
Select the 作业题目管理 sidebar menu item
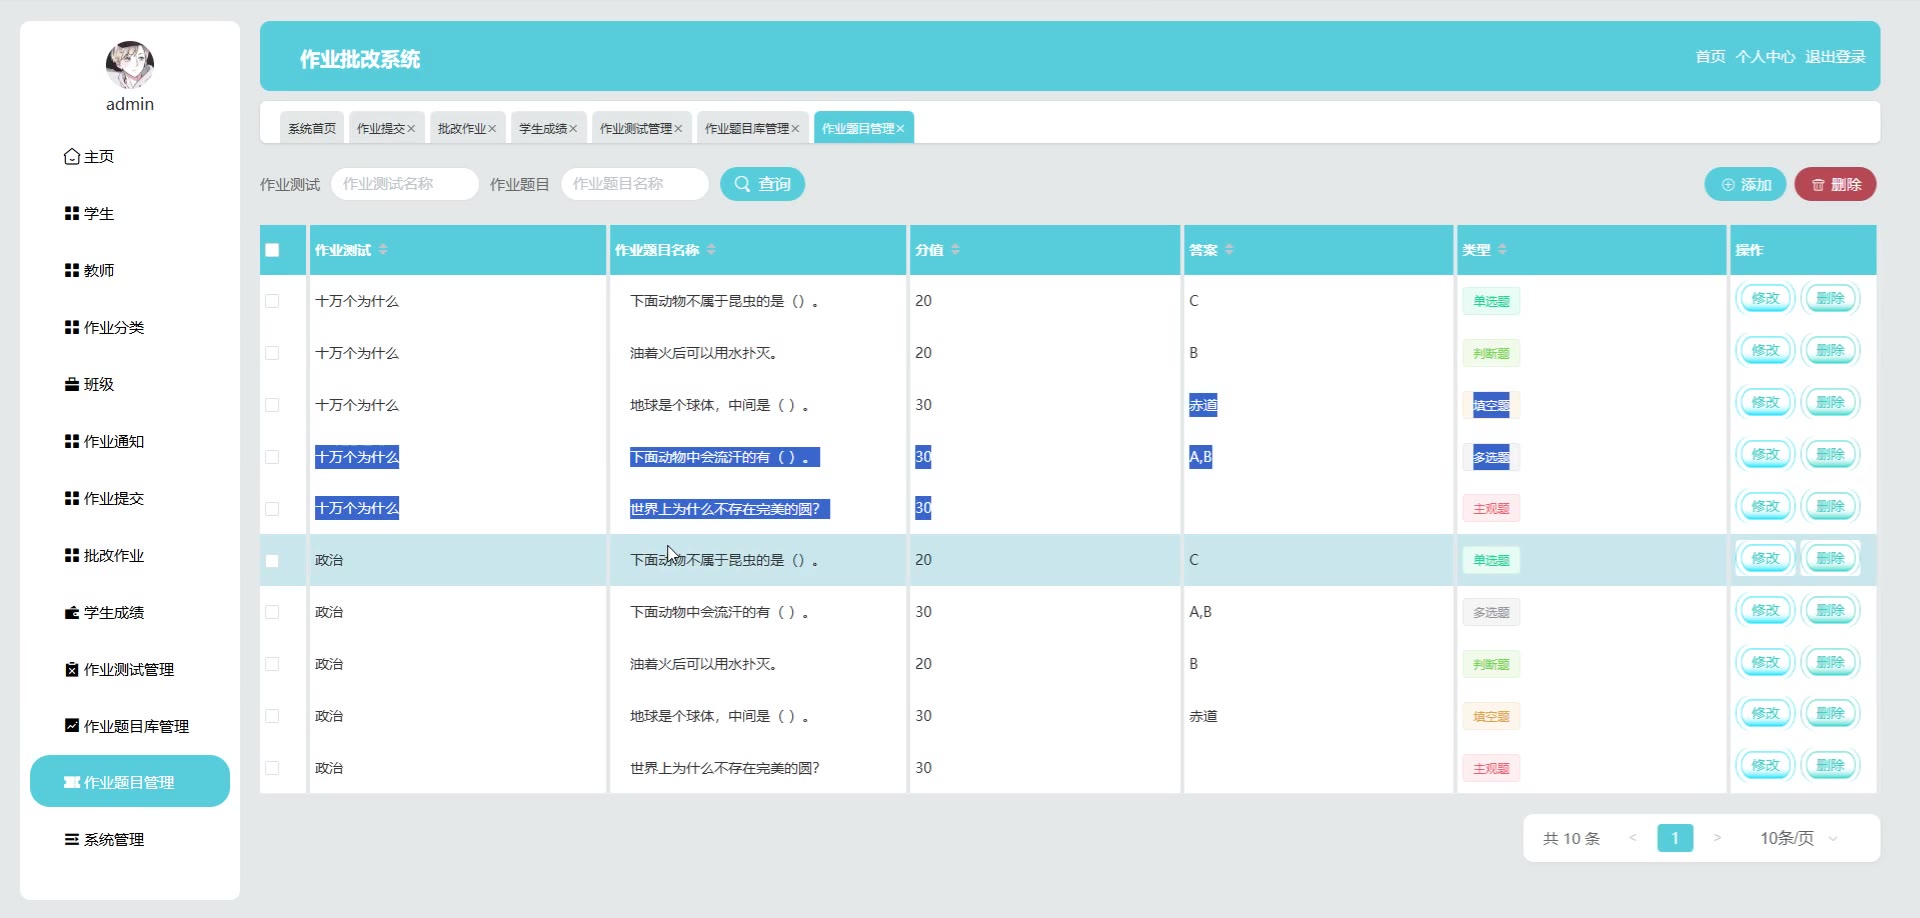point(130,781)
